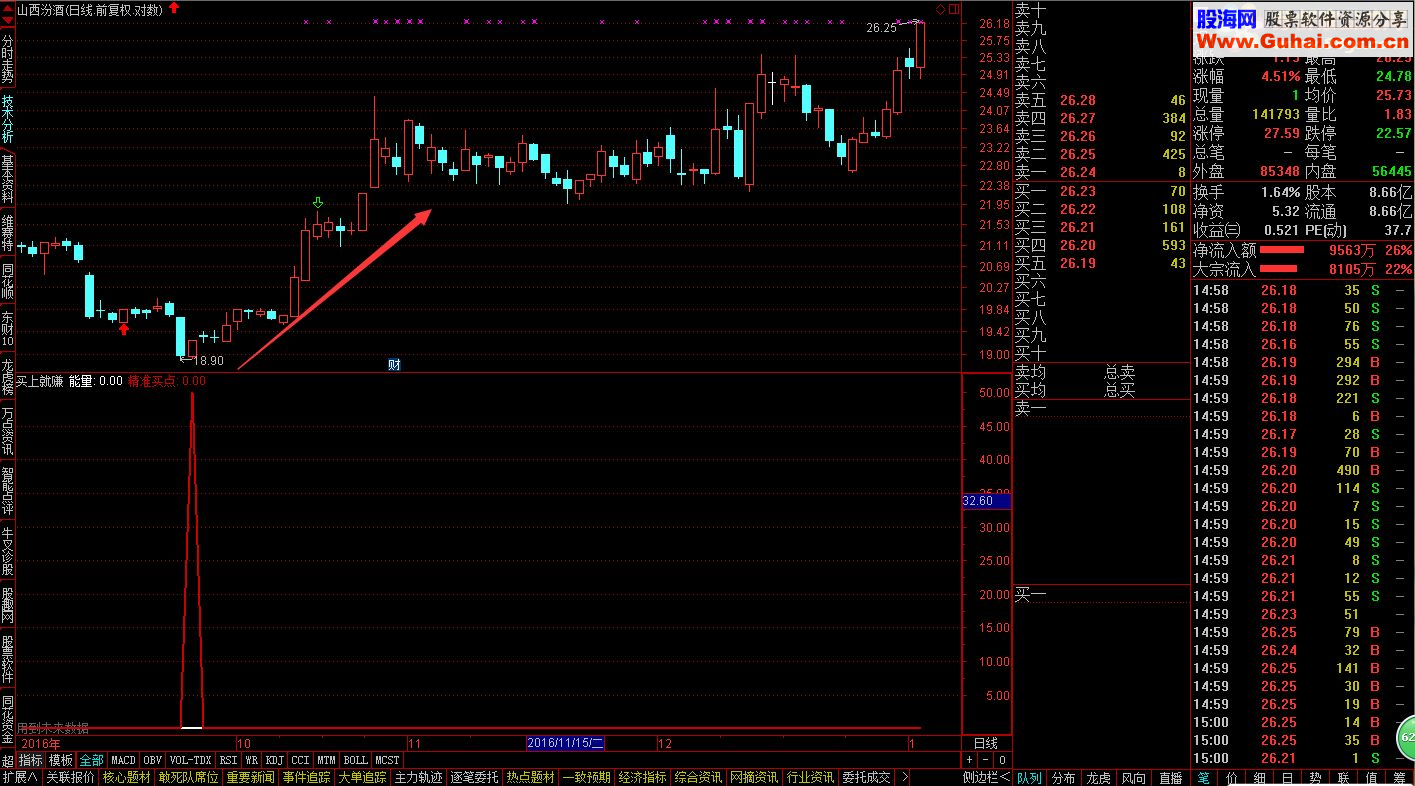Select the 价 tab

point(1231,778)
